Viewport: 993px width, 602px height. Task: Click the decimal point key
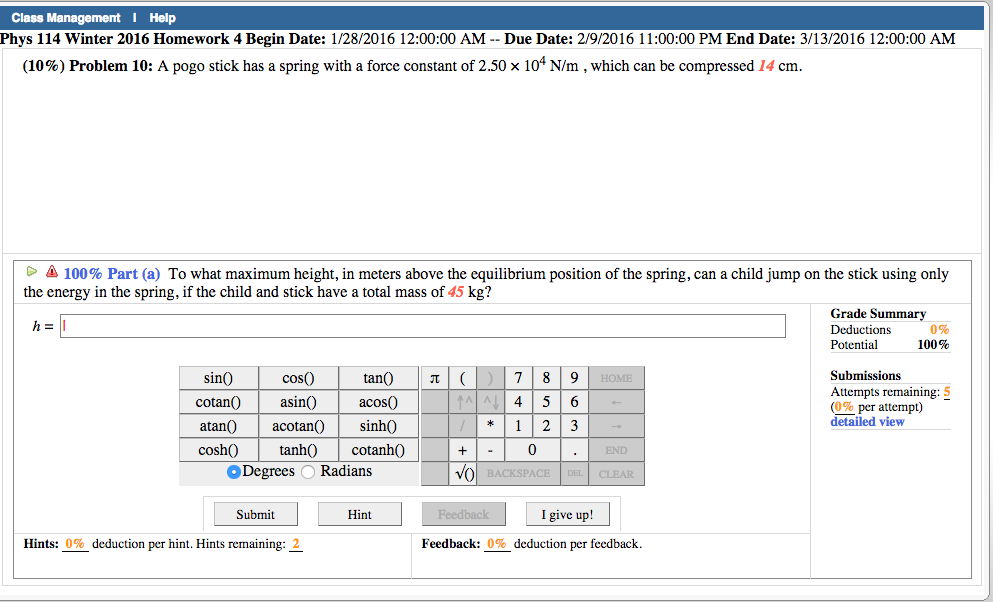point(574,450)
